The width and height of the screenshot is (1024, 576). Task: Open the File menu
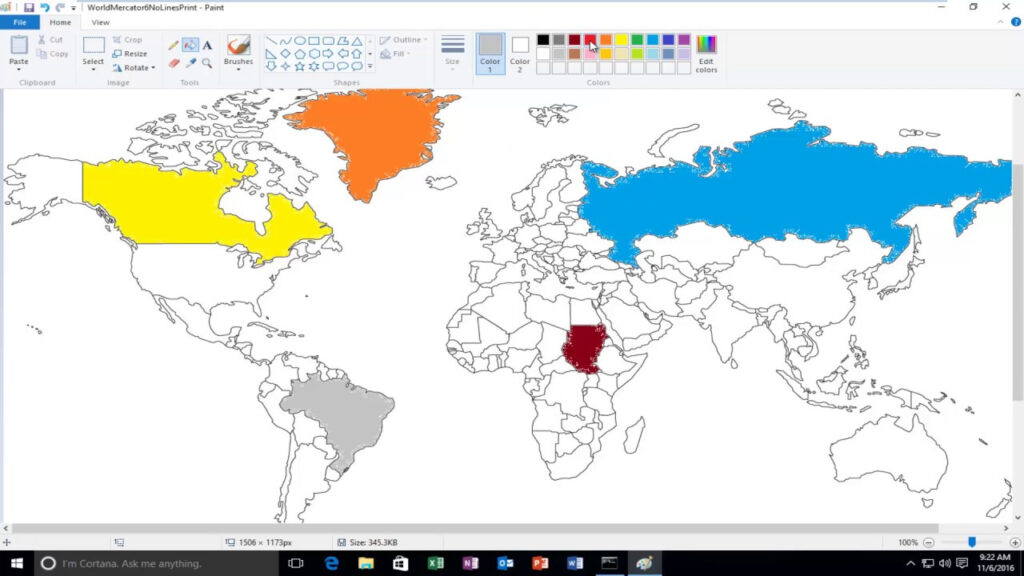pos(19,22)
